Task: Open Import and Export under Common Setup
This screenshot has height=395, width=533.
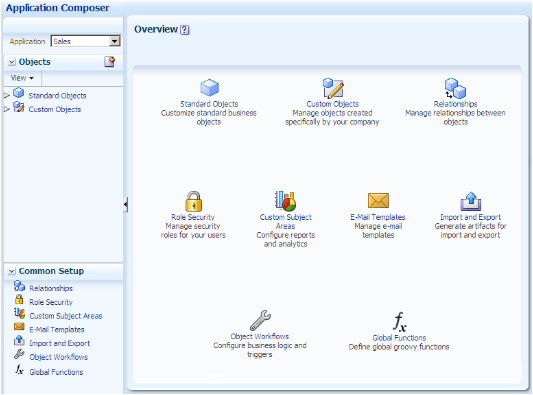Action: click(60, 343)
